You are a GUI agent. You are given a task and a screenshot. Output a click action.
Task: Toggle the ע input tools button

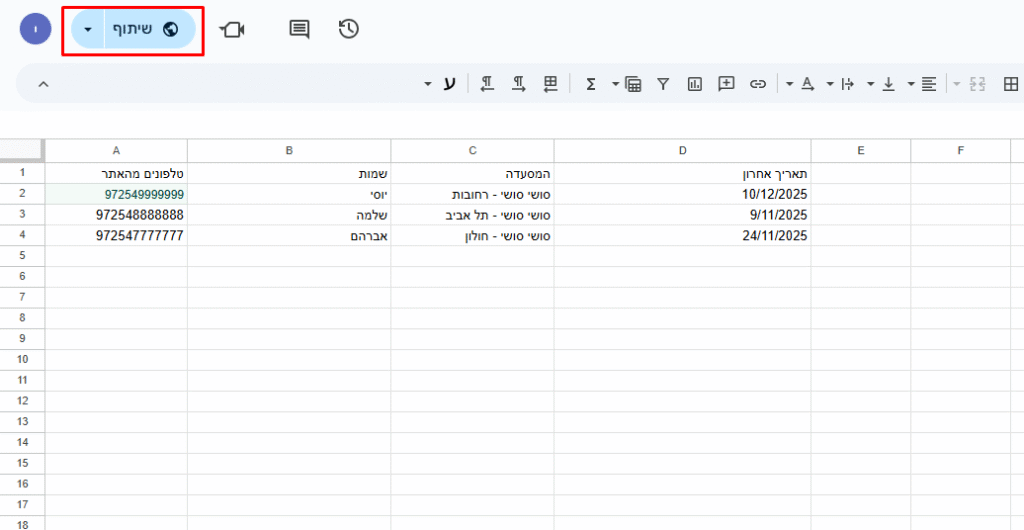[x=449, y=84]
